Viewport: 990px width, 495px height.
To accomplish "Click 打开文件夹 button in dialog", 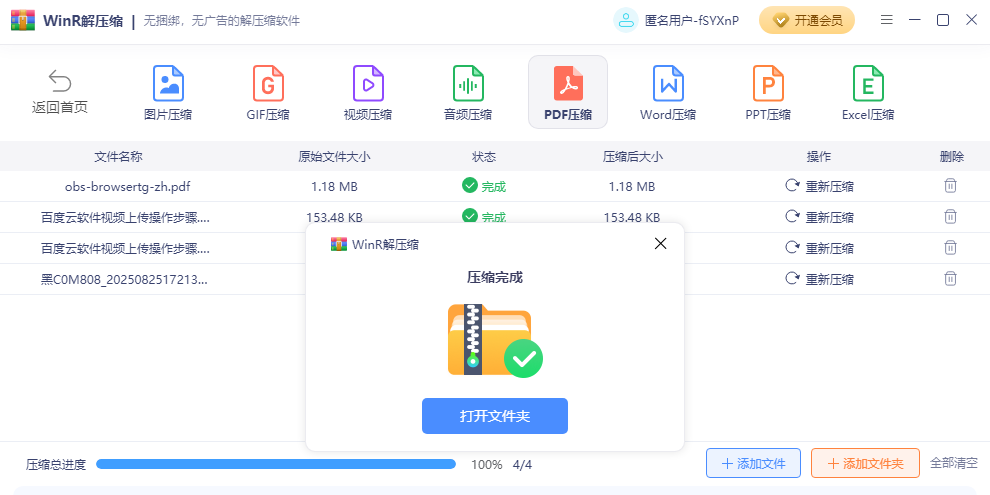I will (495, 416).
